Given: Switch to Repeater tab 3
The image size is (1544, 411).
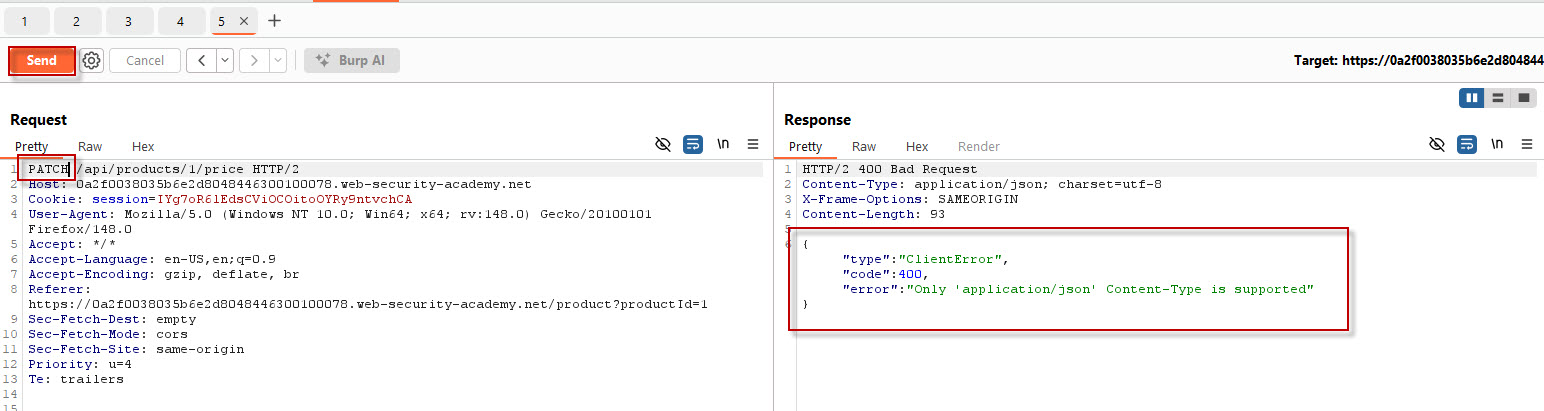Looking at the screenshot, I should pos(127,21).
